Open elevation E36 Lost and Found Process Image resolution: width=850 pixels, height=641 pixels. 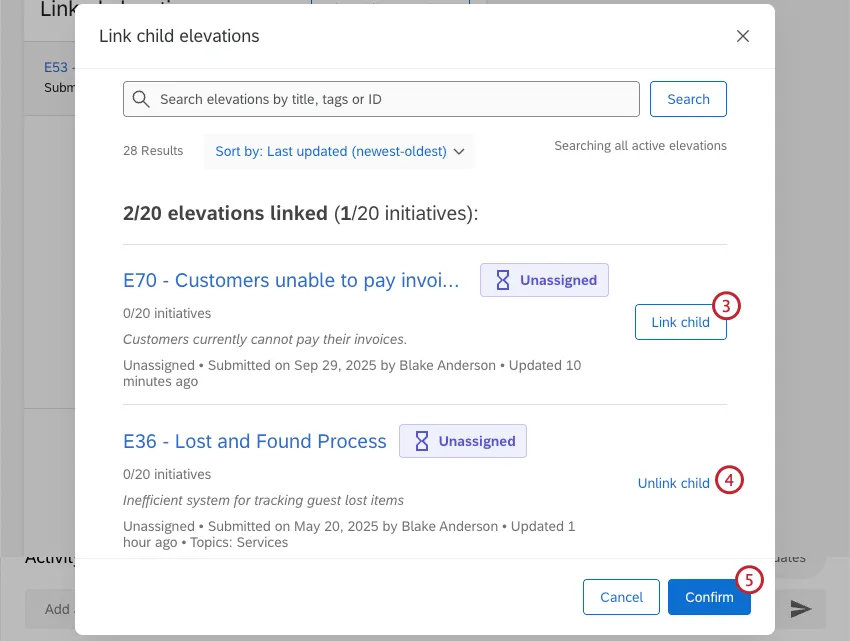tap(254, 440)
